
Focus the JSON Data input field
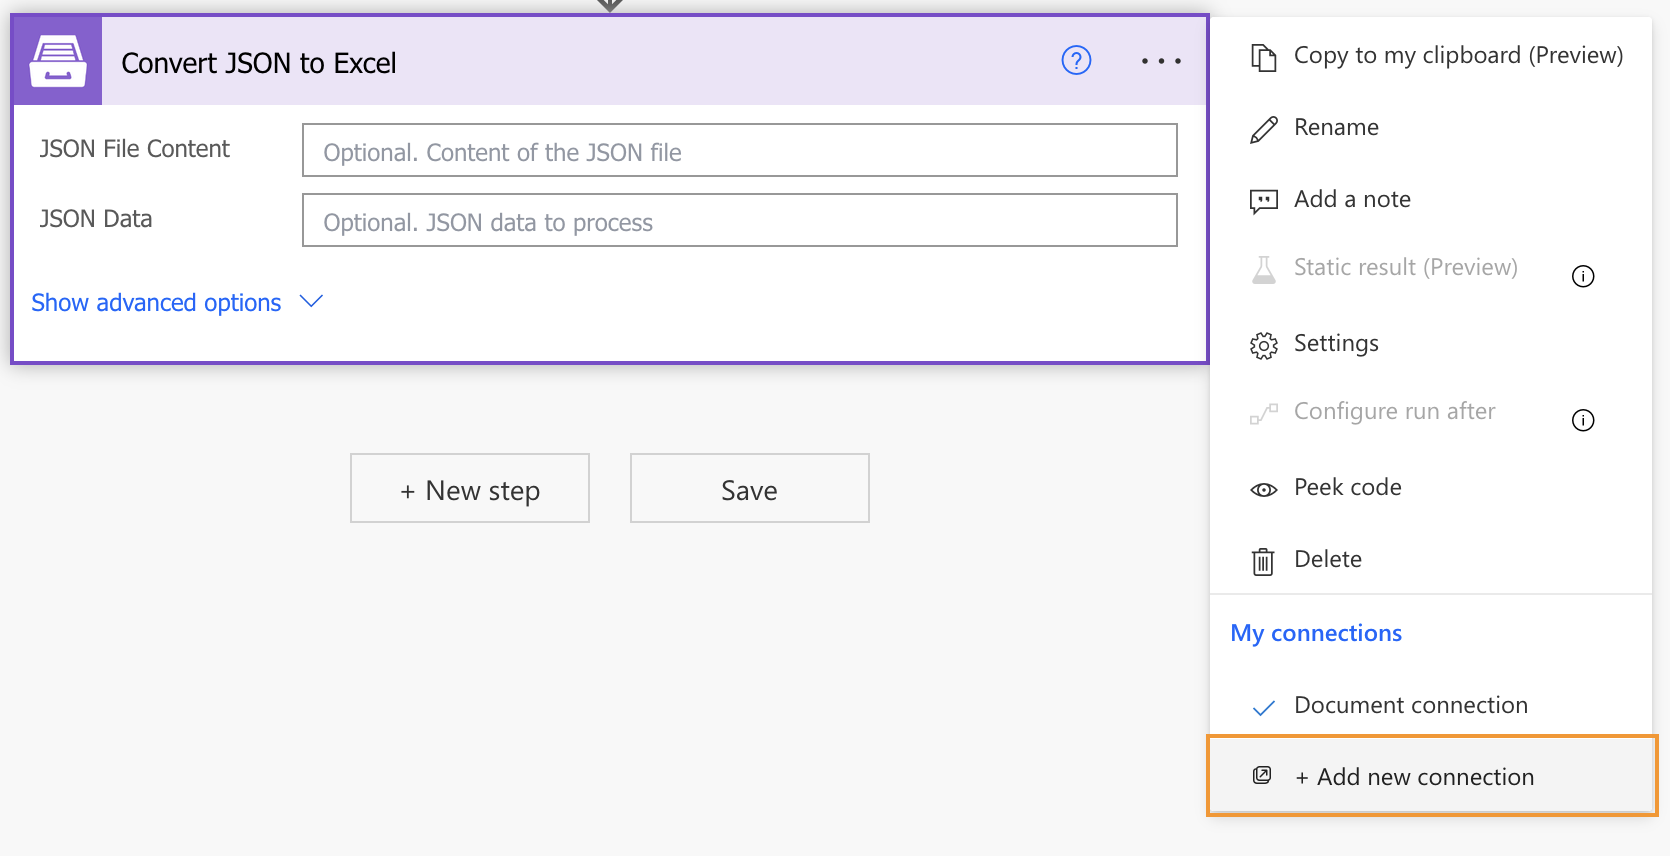click(740, 220)
